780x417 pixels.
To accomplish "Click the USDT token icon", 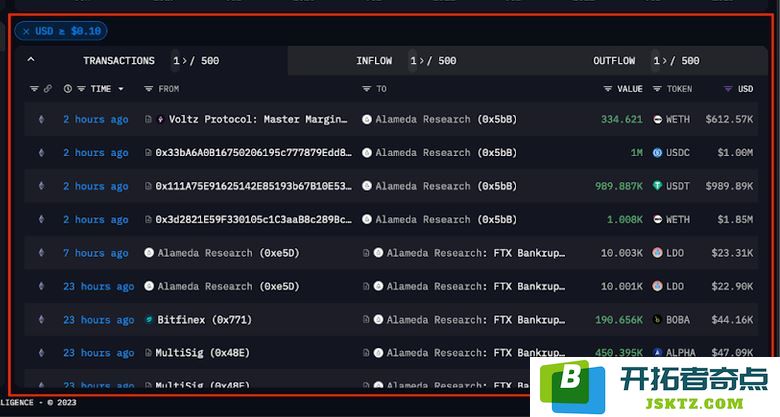I will [658, 186].
